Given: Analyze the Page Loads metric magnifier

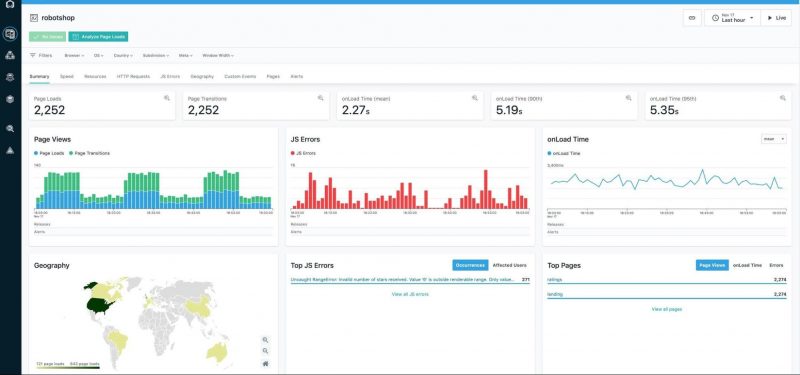Looking at the screenshot, I should (x=167, y=98).
